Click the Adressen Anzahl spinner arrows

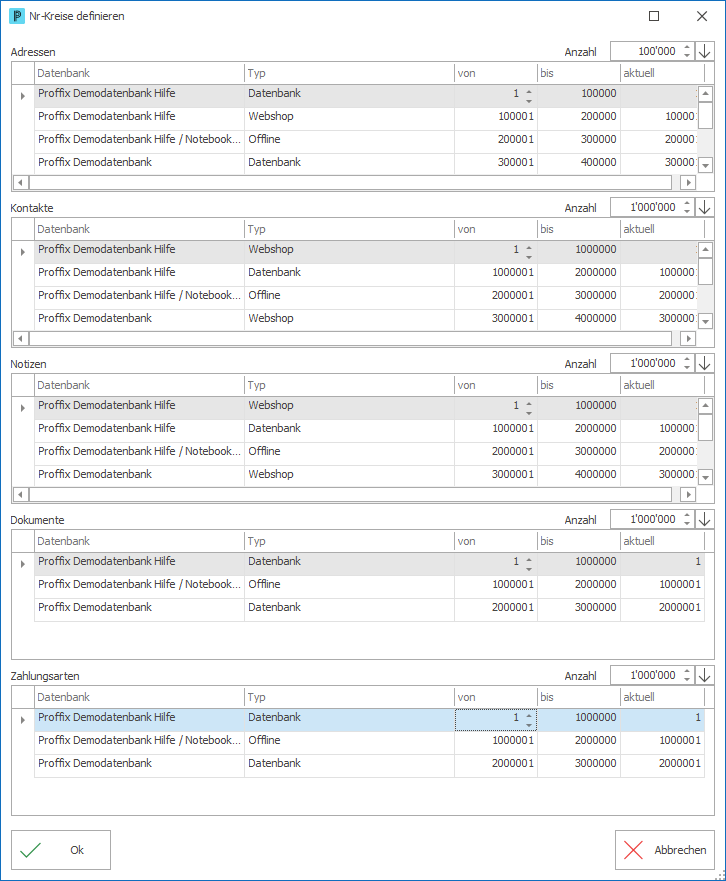pos(687,51)
